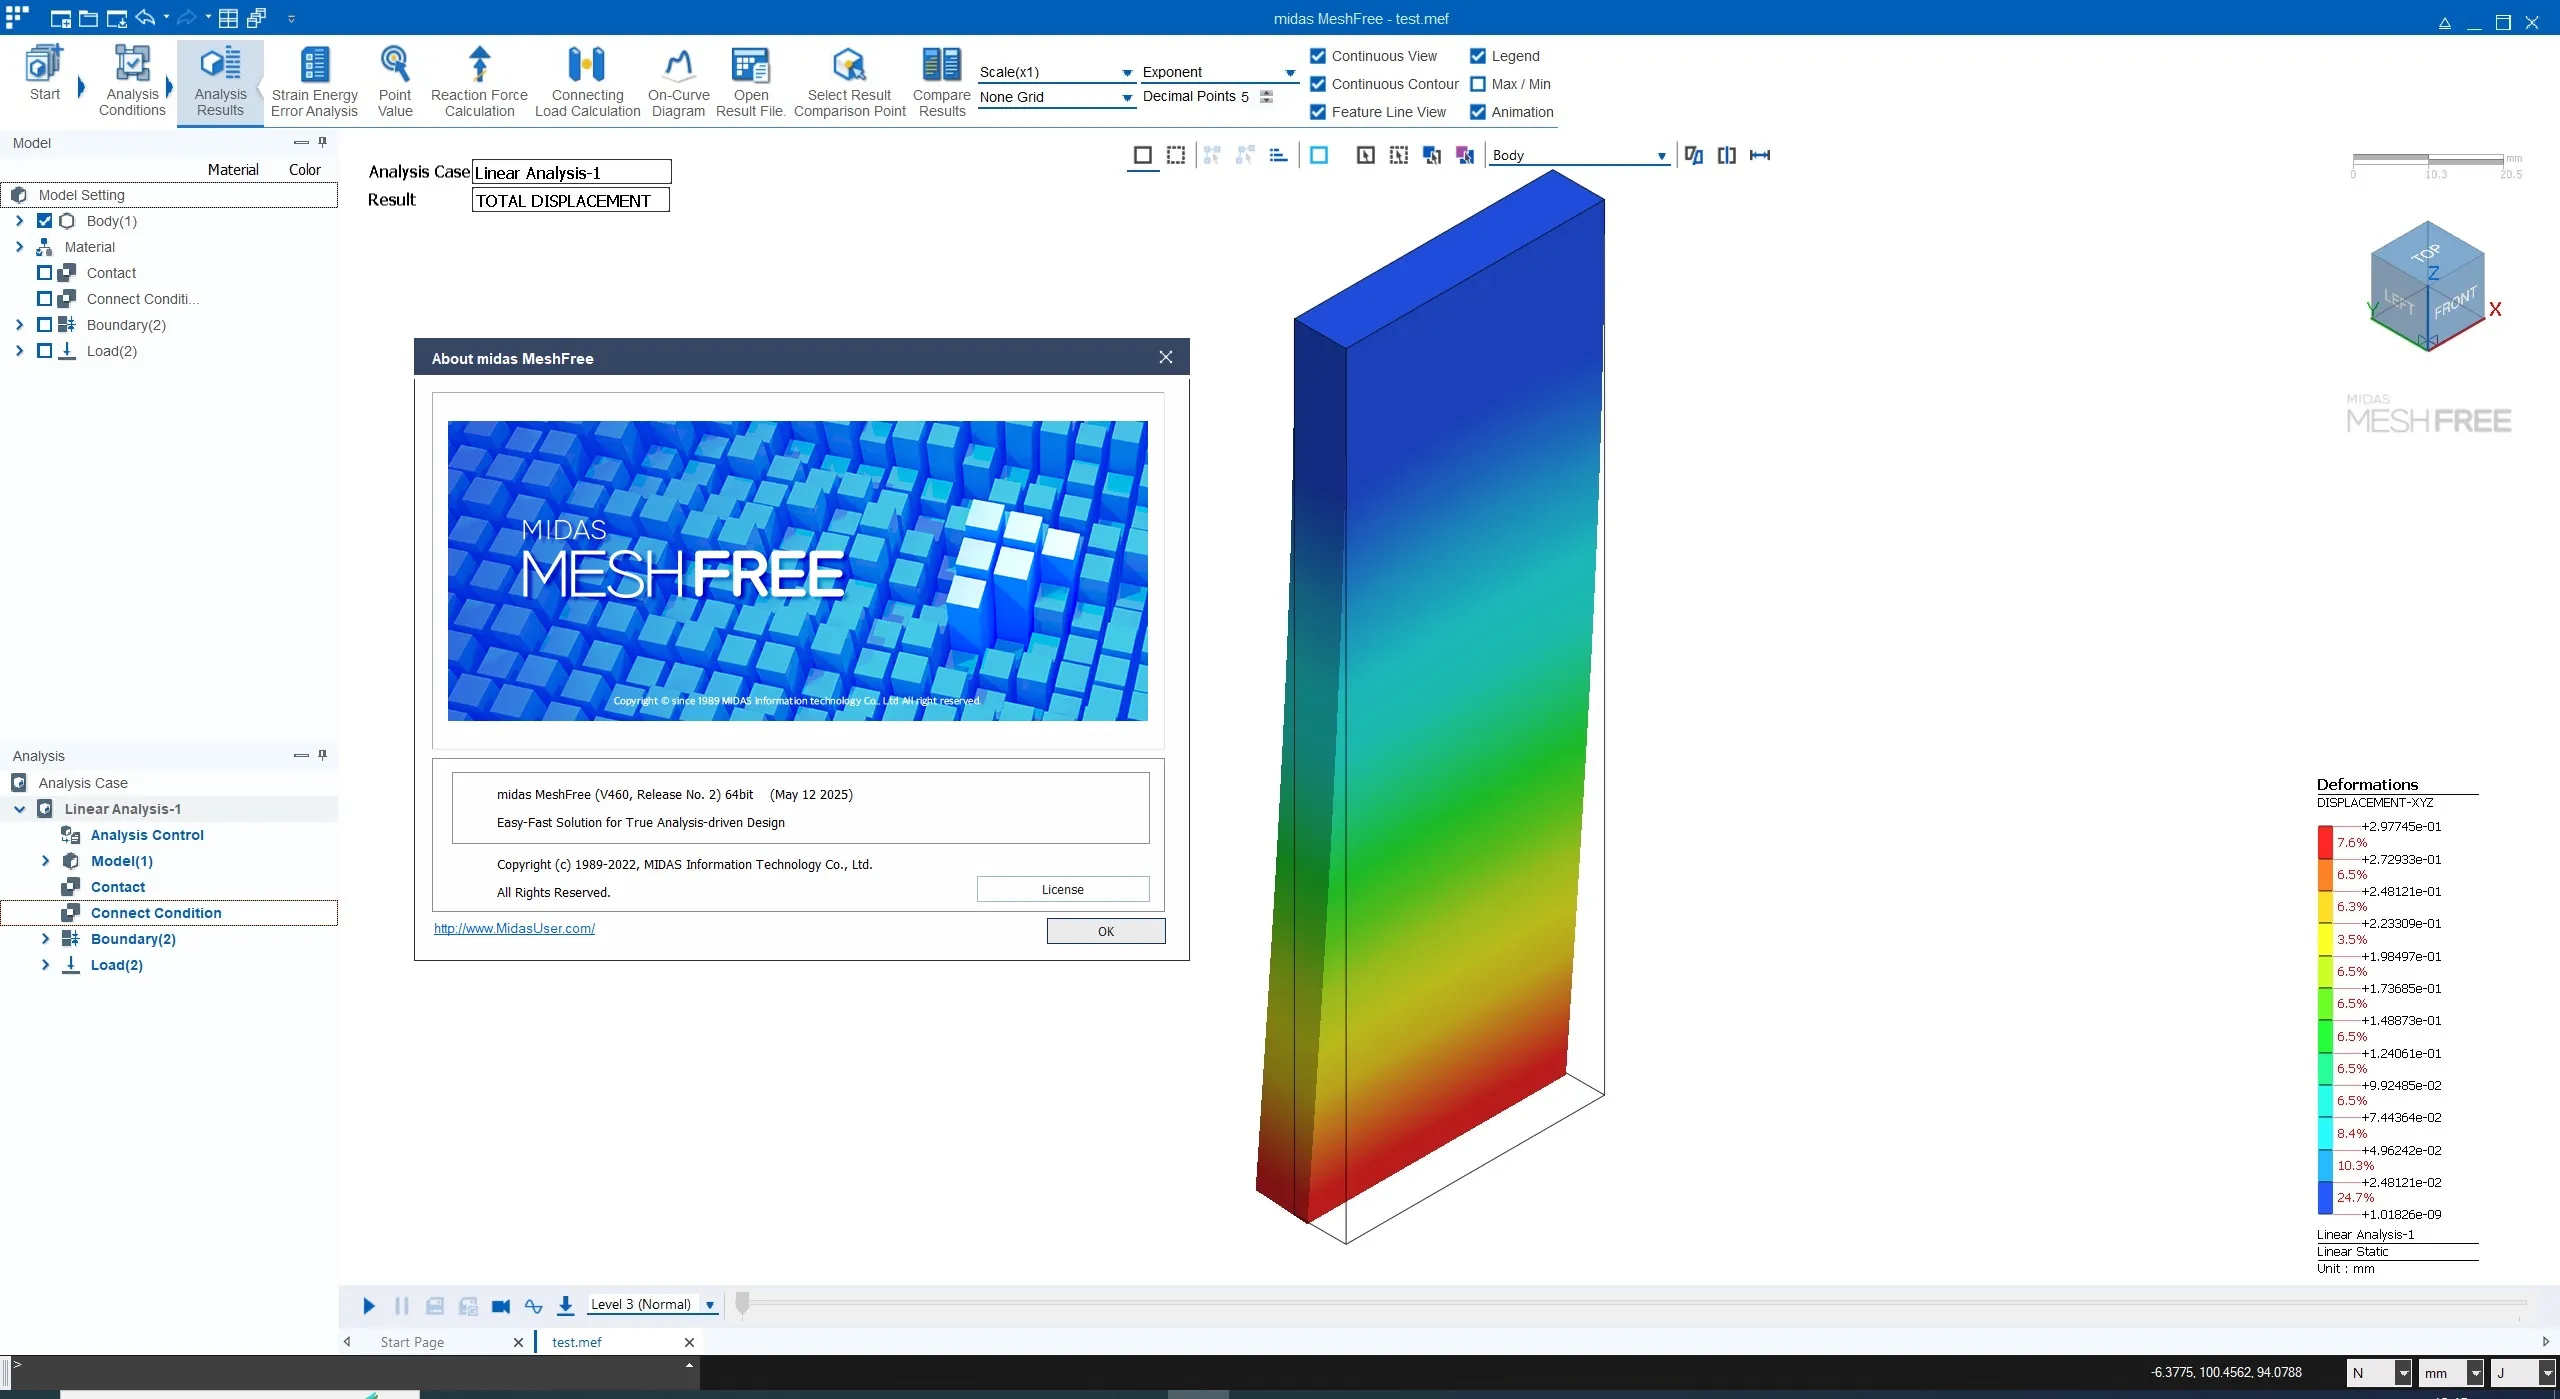Toggle the Continuous View checkbox
2560x1399 pixels.
pyautogui.click(x=1318, y=56)
